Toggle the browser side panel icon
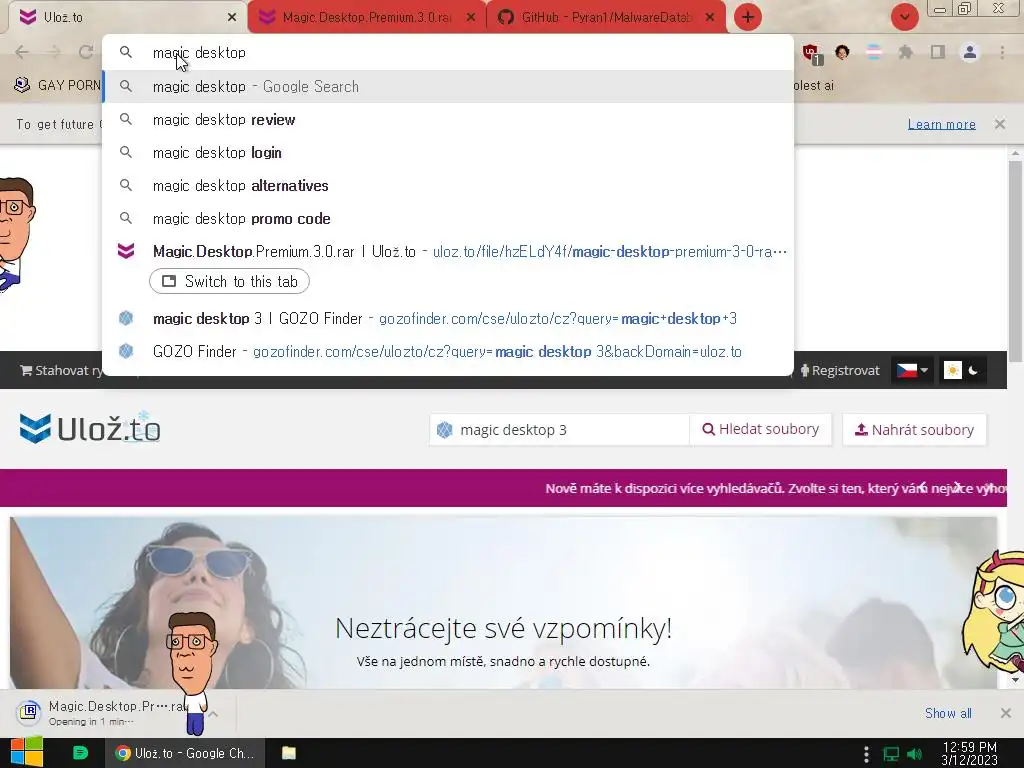 [938, 52]
